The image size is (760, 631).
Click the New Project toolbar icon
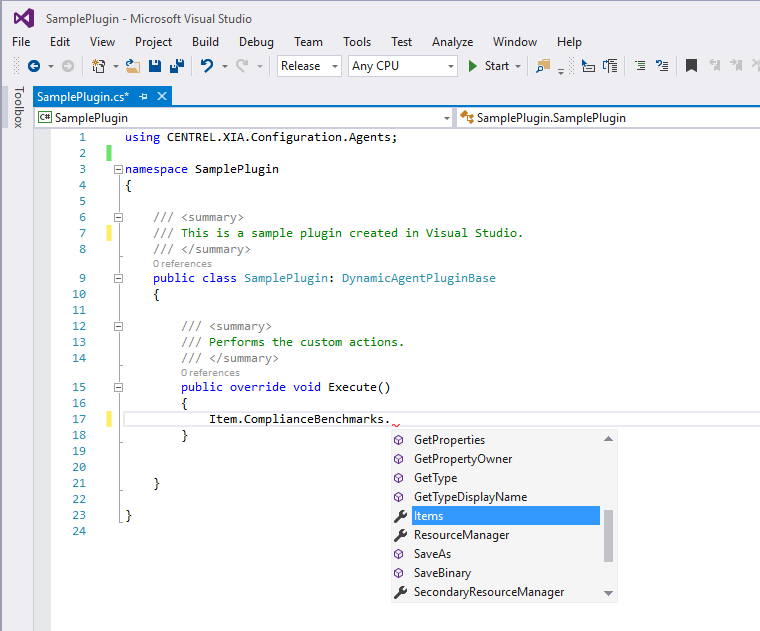tap(98, 66)
